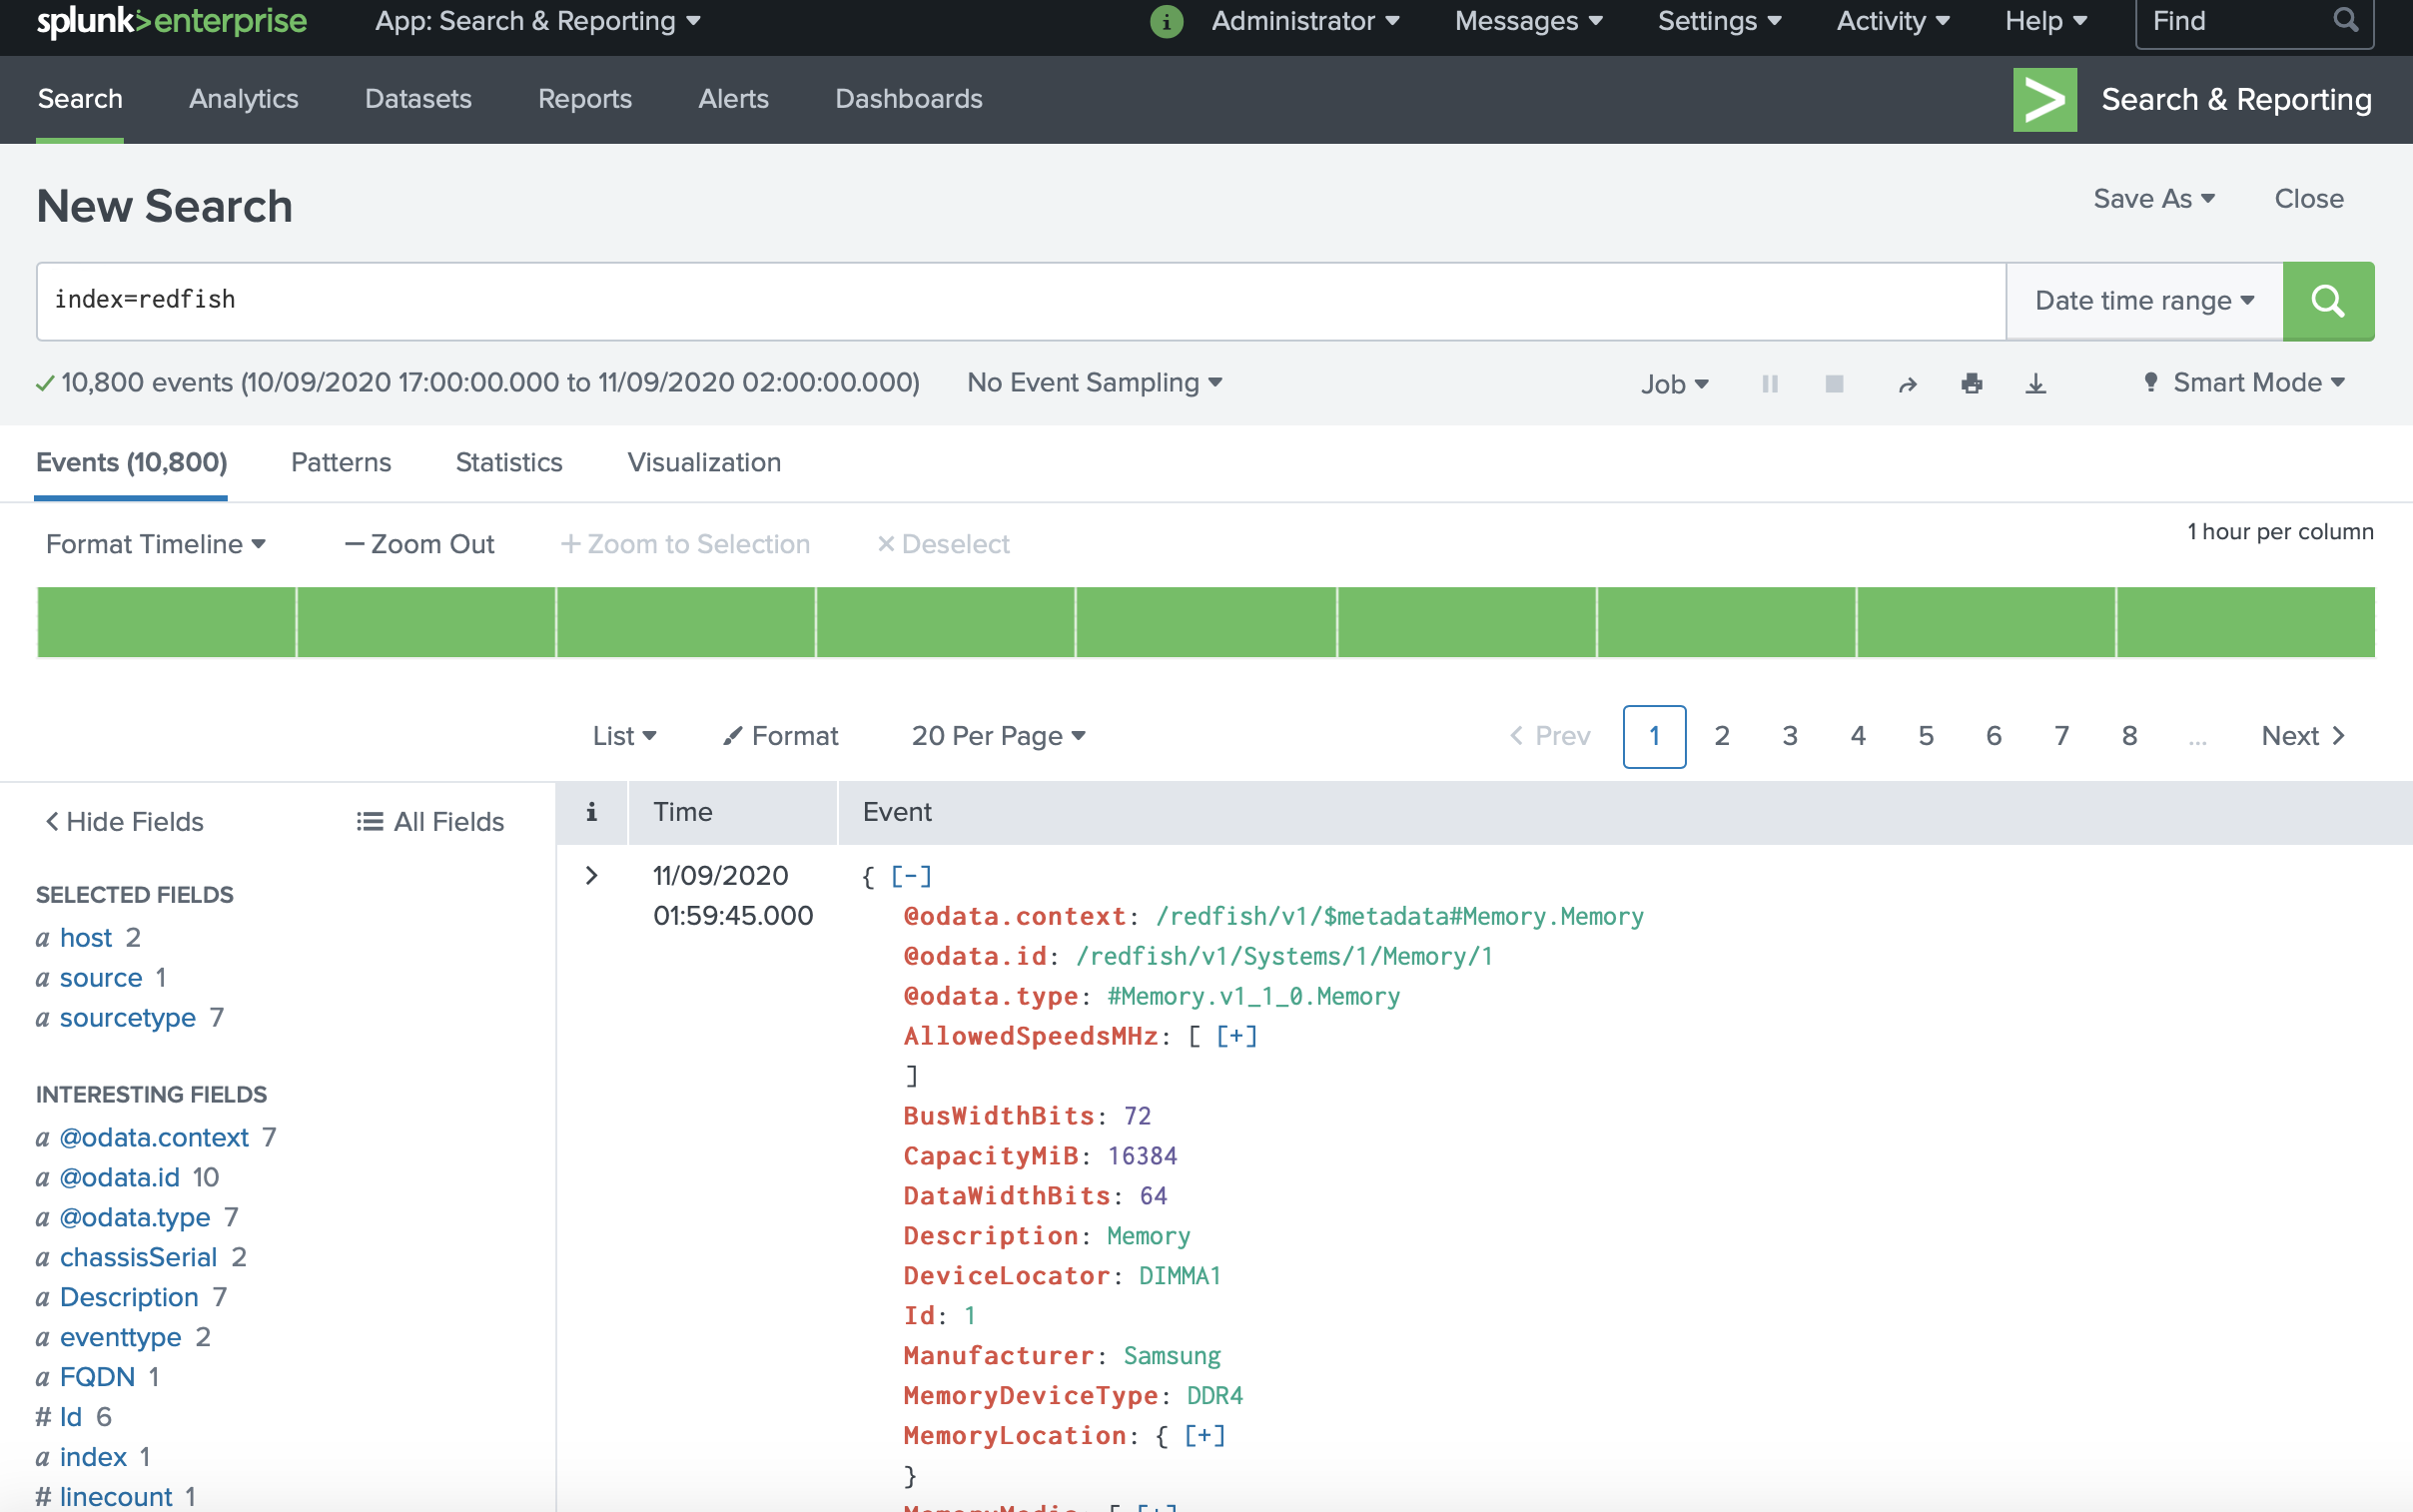Click the CapacityMiB value 16384
This screenshot has width=2413, height=1512.
coord(1142,1155)
